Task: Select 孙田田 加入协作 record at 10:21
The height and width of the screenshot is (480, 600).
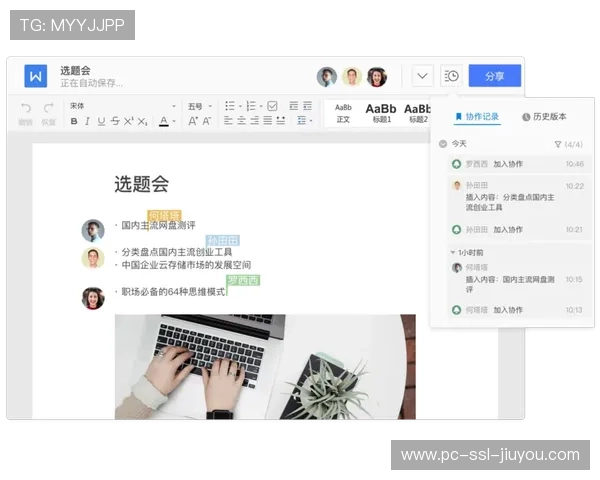Action: click(517, 230)
